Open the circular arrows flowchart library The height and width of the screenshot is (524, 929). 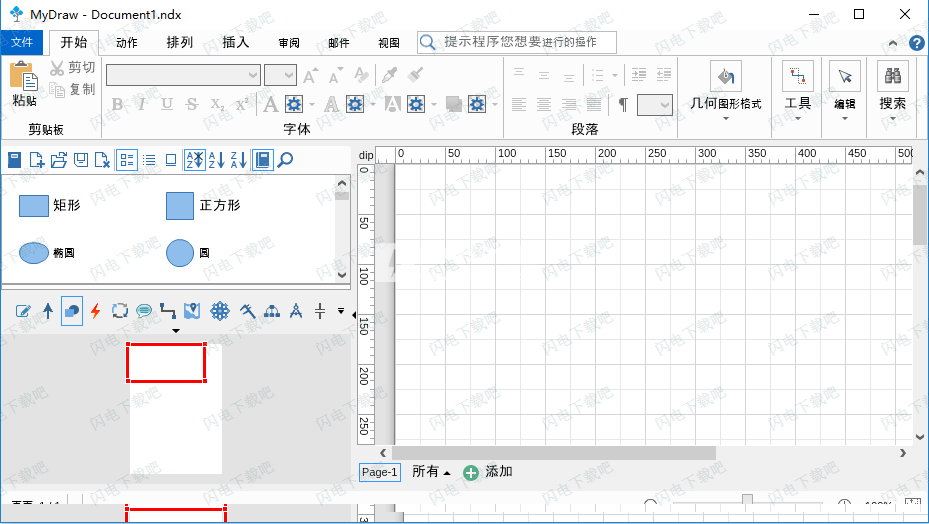click(x=120, y=311)
